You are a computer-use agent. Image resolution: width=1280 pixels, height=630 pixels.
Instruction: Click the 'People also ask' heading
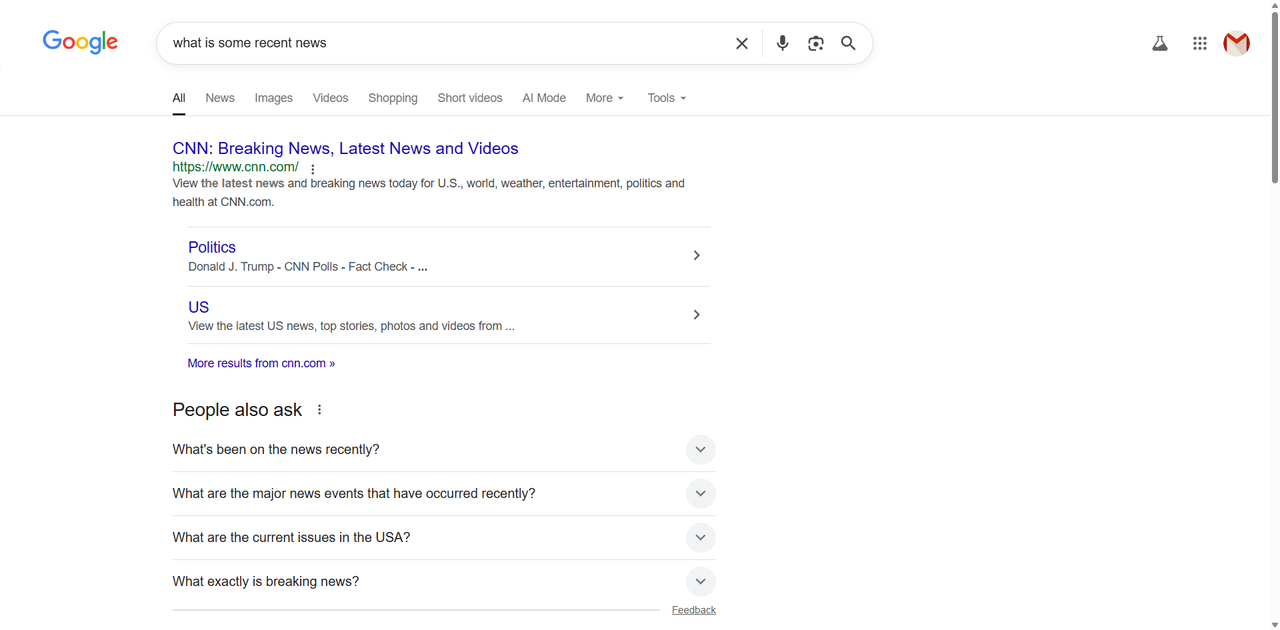237,410
